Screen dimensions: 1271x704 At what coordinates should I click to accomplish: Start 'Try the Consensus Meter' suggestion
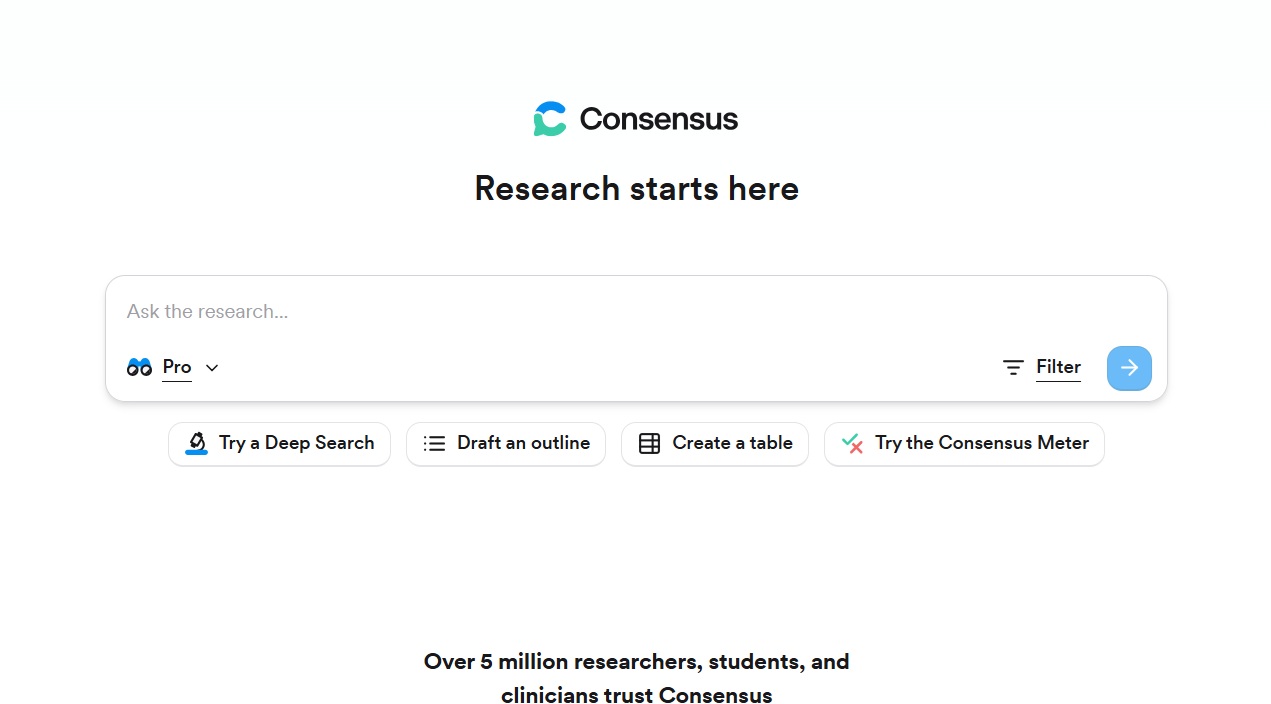(981, 443)
